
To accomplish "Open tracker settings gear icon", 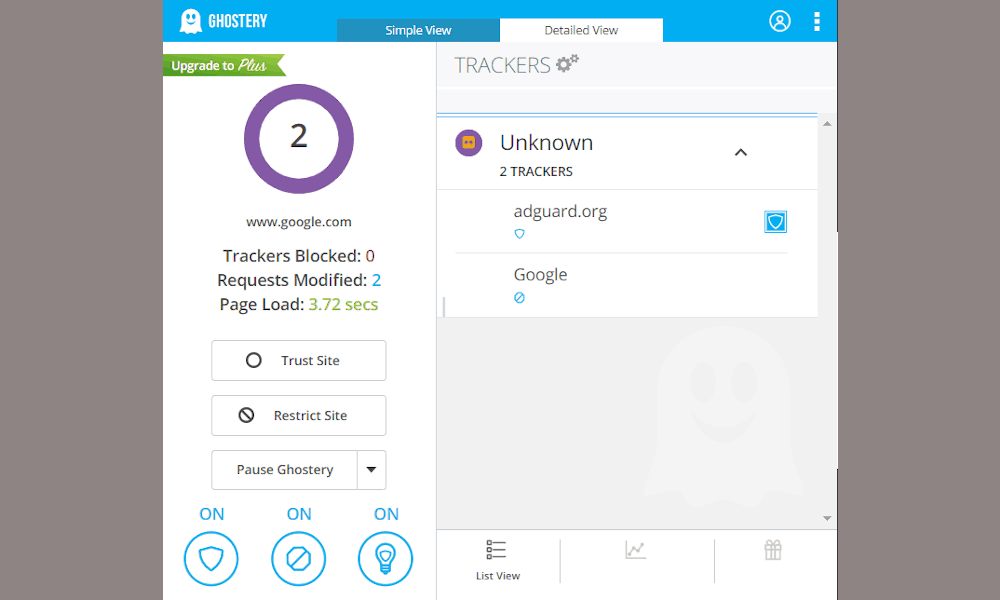I will 567,64.
